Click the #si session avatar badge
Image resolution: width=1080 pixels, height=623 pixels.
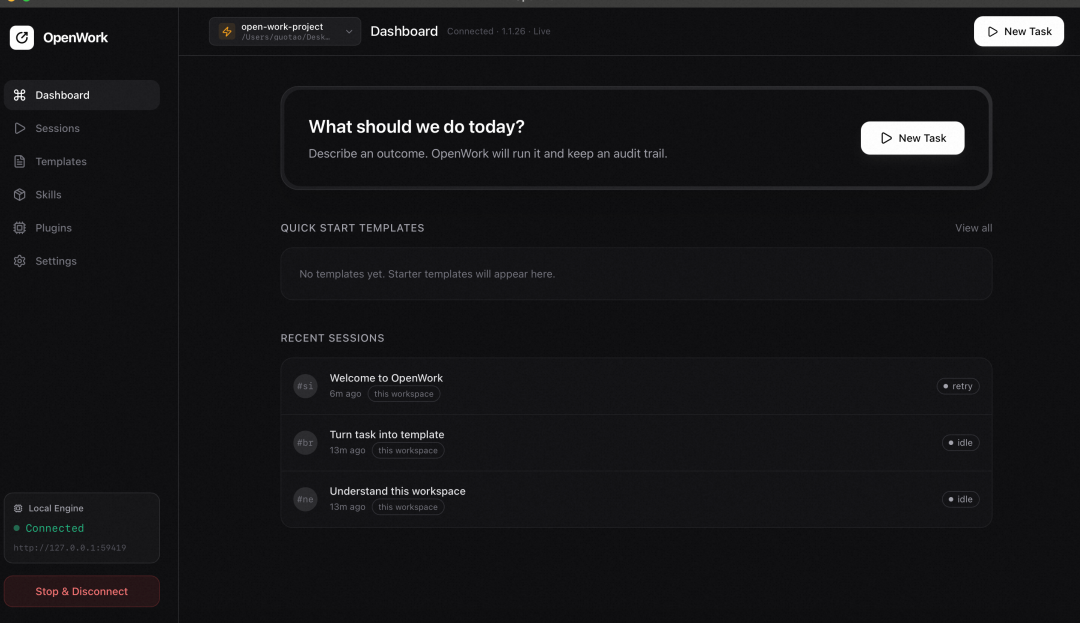click(x=305, y=386)
